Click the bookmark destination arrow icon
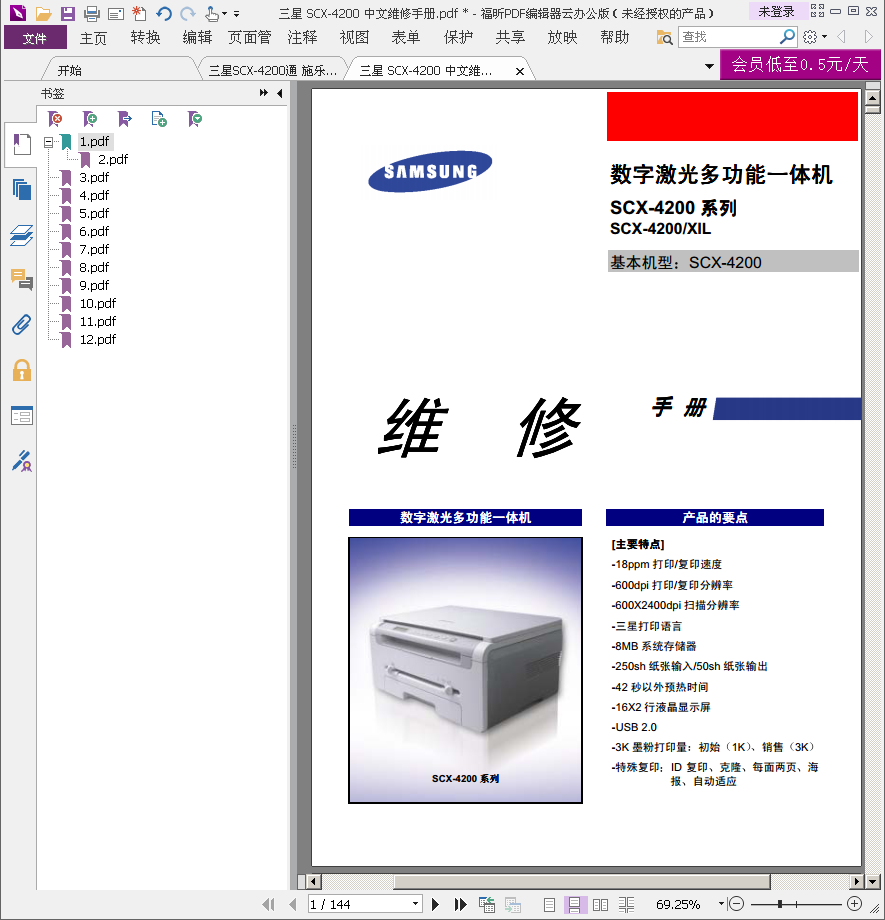Screen dimensions: 885x920 [124, 119]
